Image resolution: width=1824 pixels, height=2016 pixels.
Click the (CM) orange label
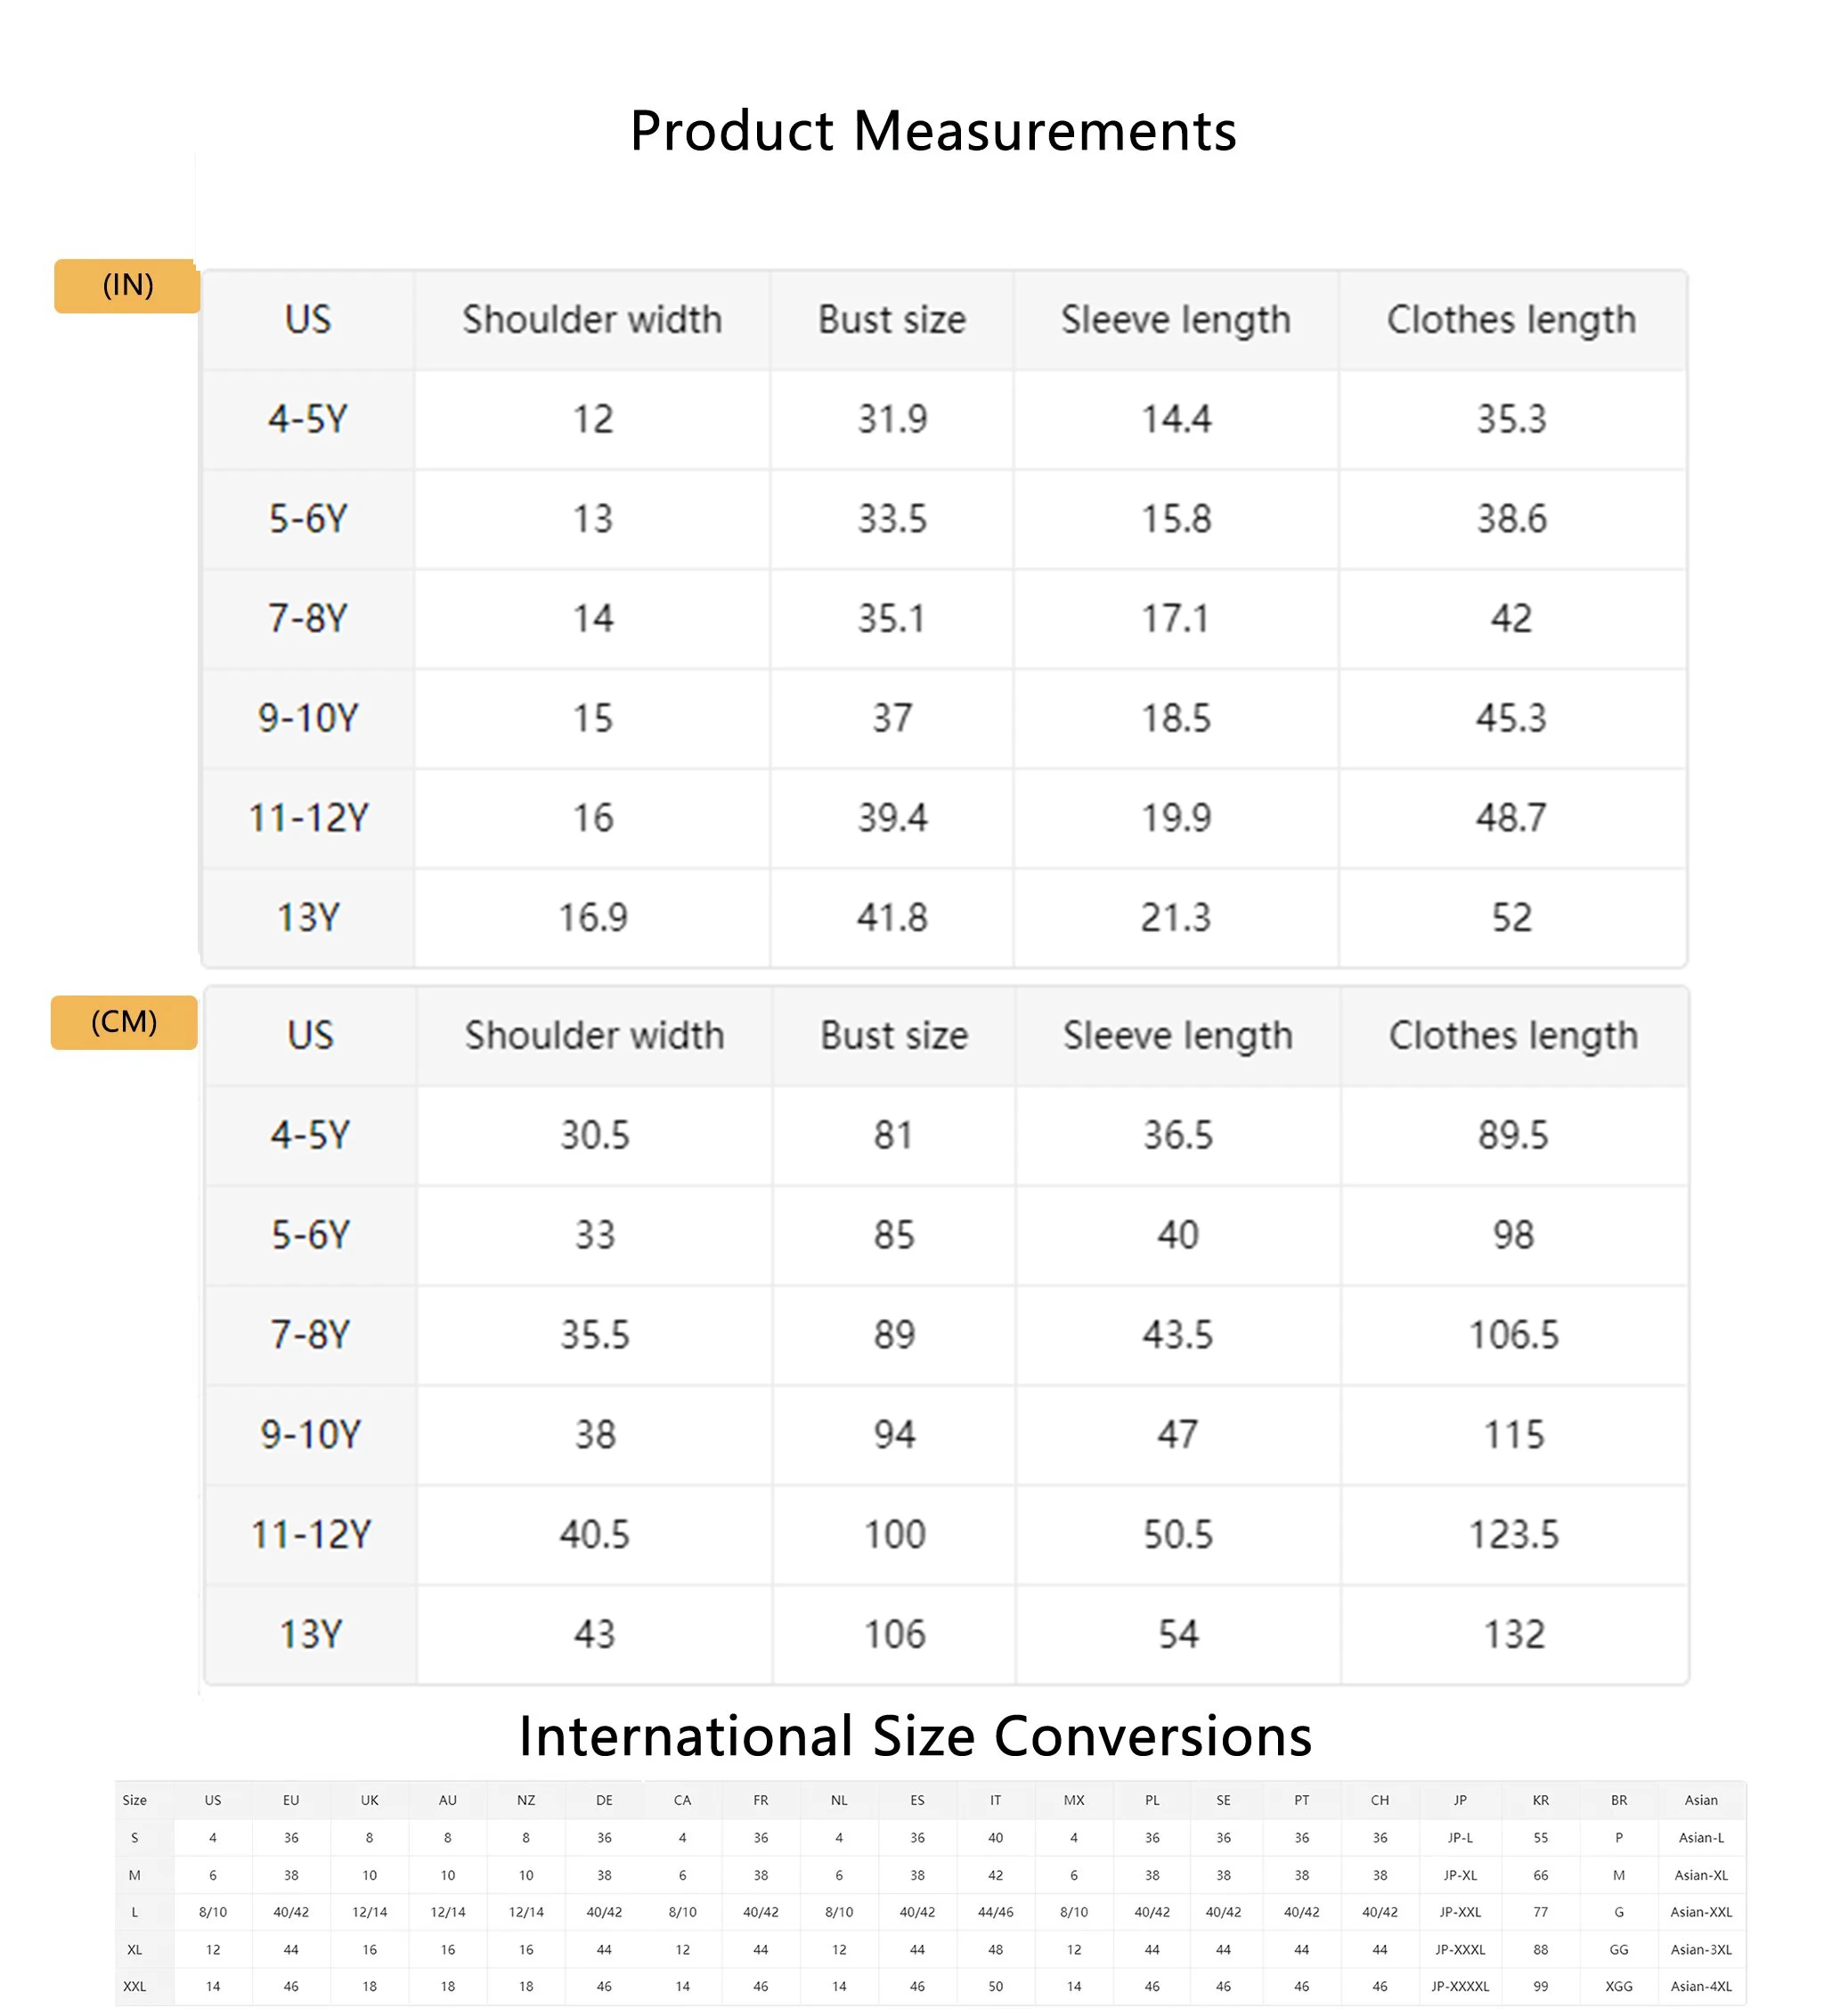pyautogui.click(x=124, y=1022)
